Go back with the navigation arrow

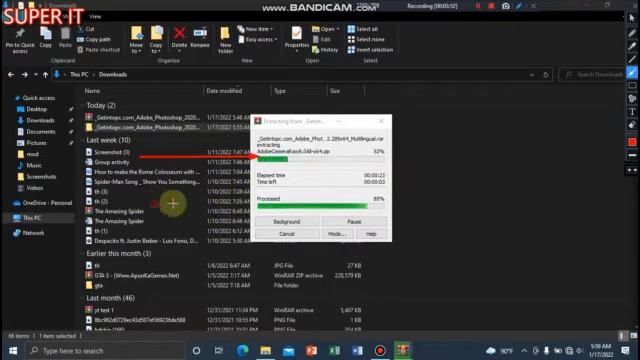point(11,75)
